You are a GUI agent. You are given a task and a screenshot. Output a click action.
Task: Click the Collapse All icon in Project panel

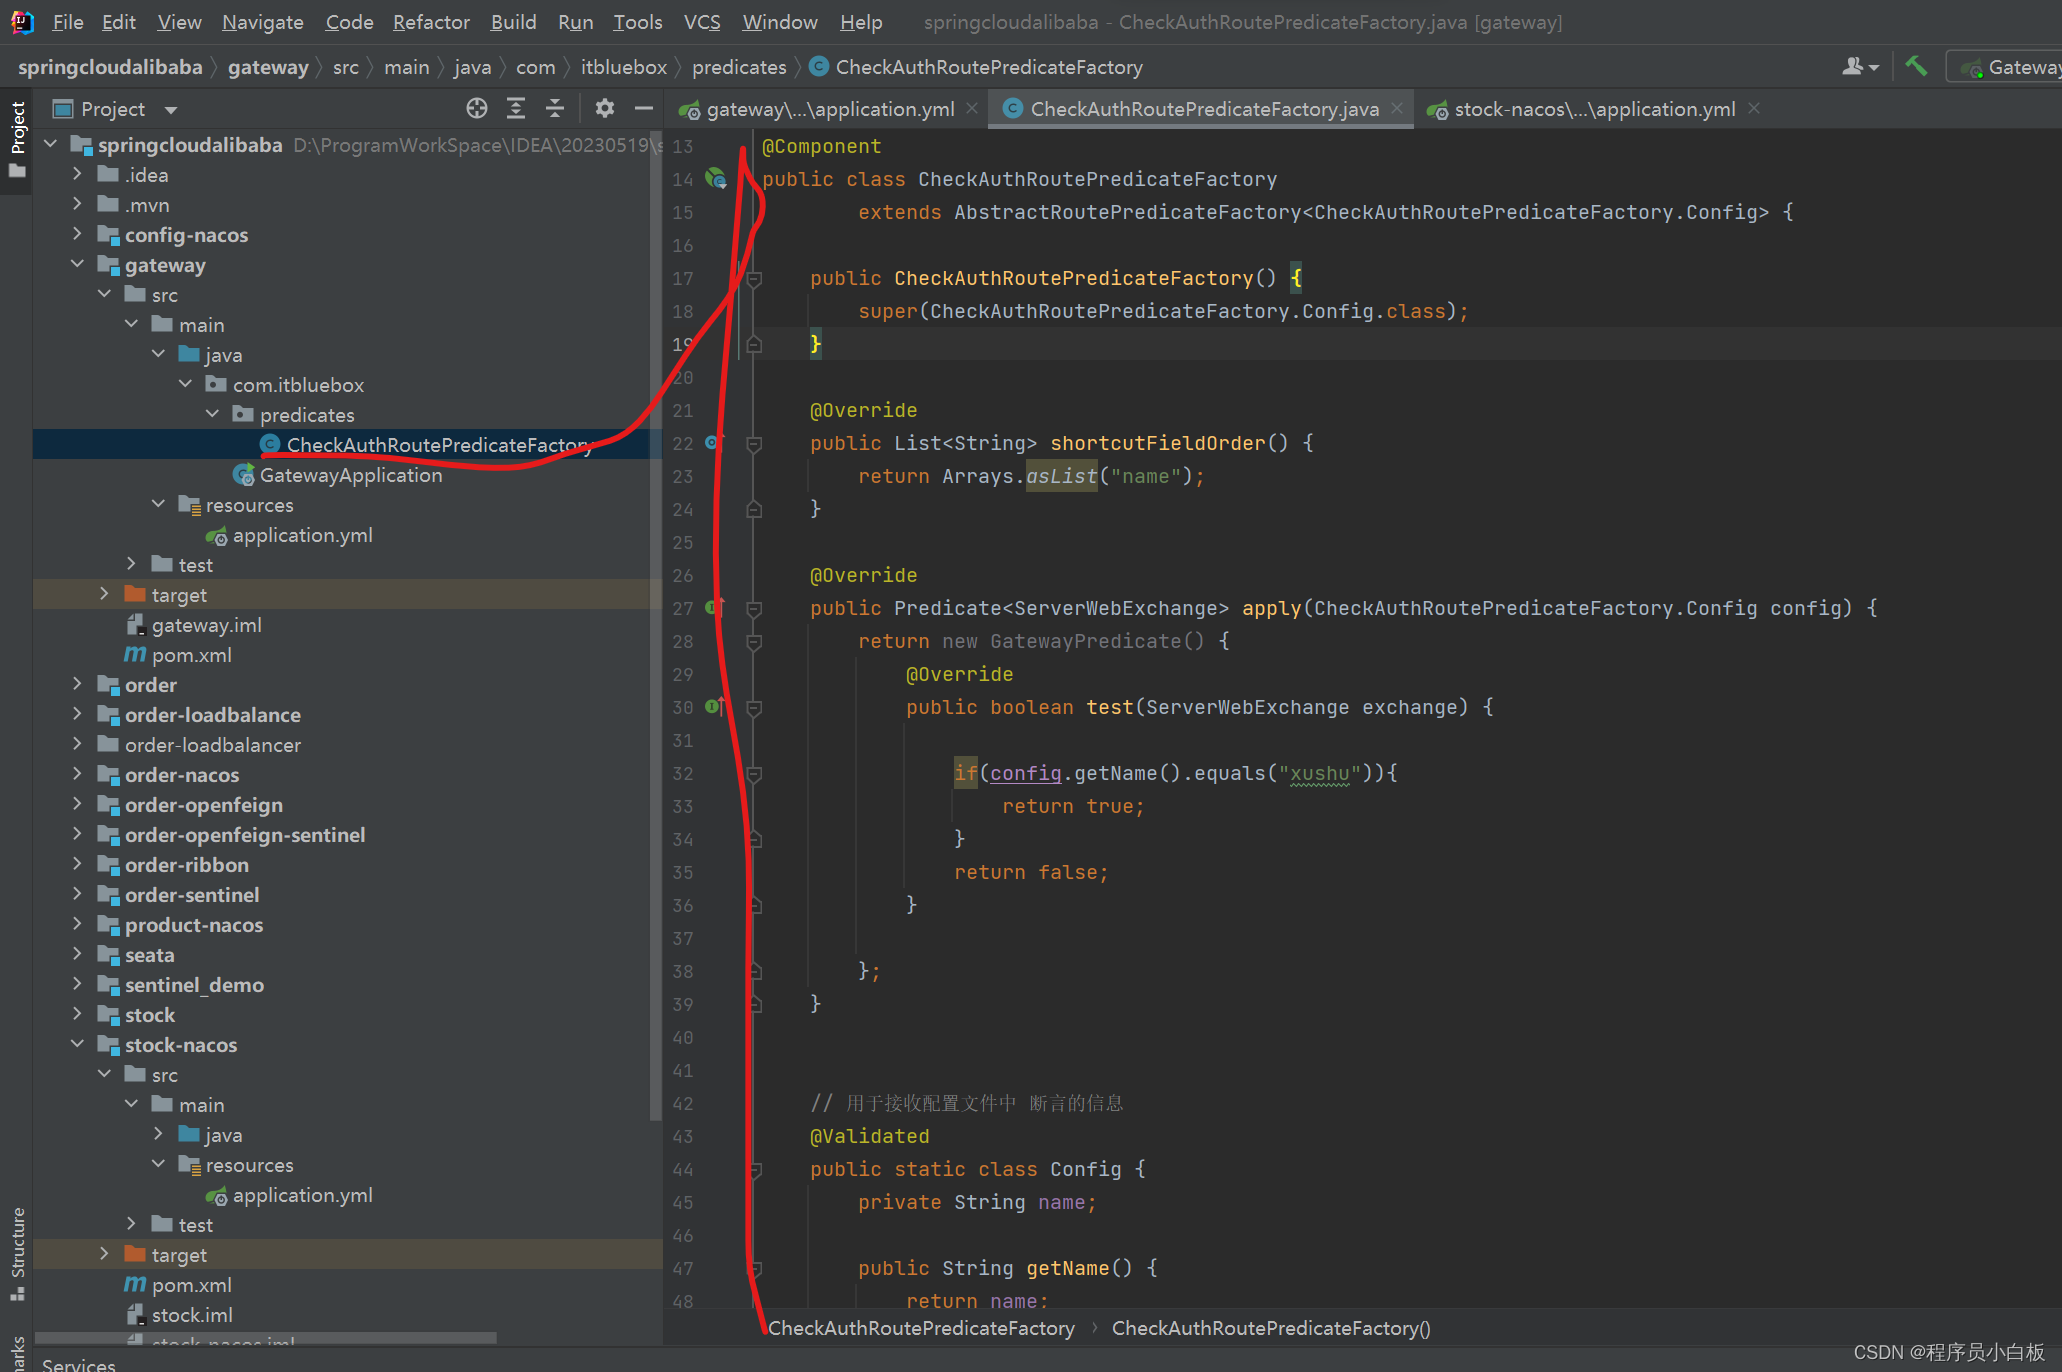555,109
